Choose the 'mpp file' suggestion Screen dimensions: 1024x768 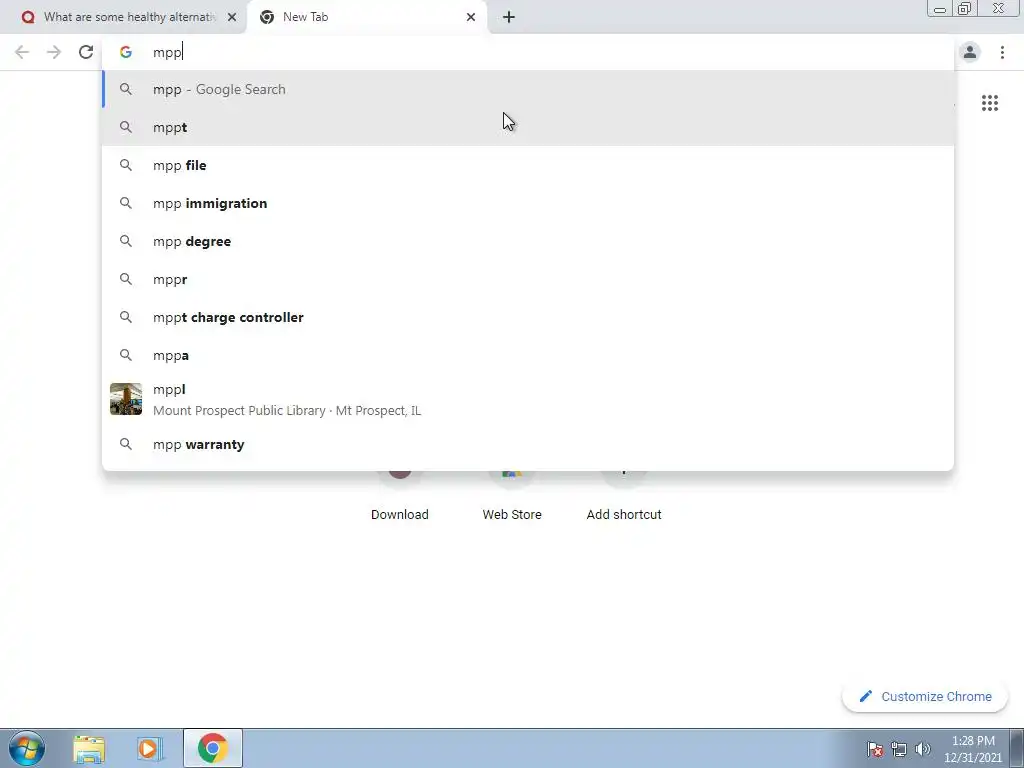tap(528, 165)
